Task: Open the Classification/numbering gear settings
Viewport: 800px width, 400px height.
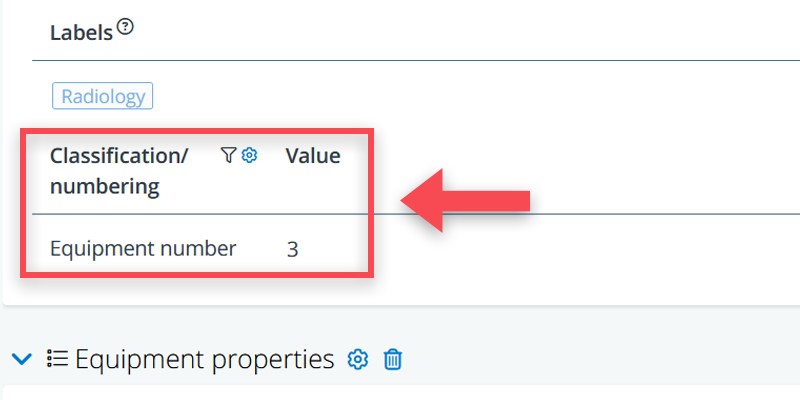Action: click(250, 155)
